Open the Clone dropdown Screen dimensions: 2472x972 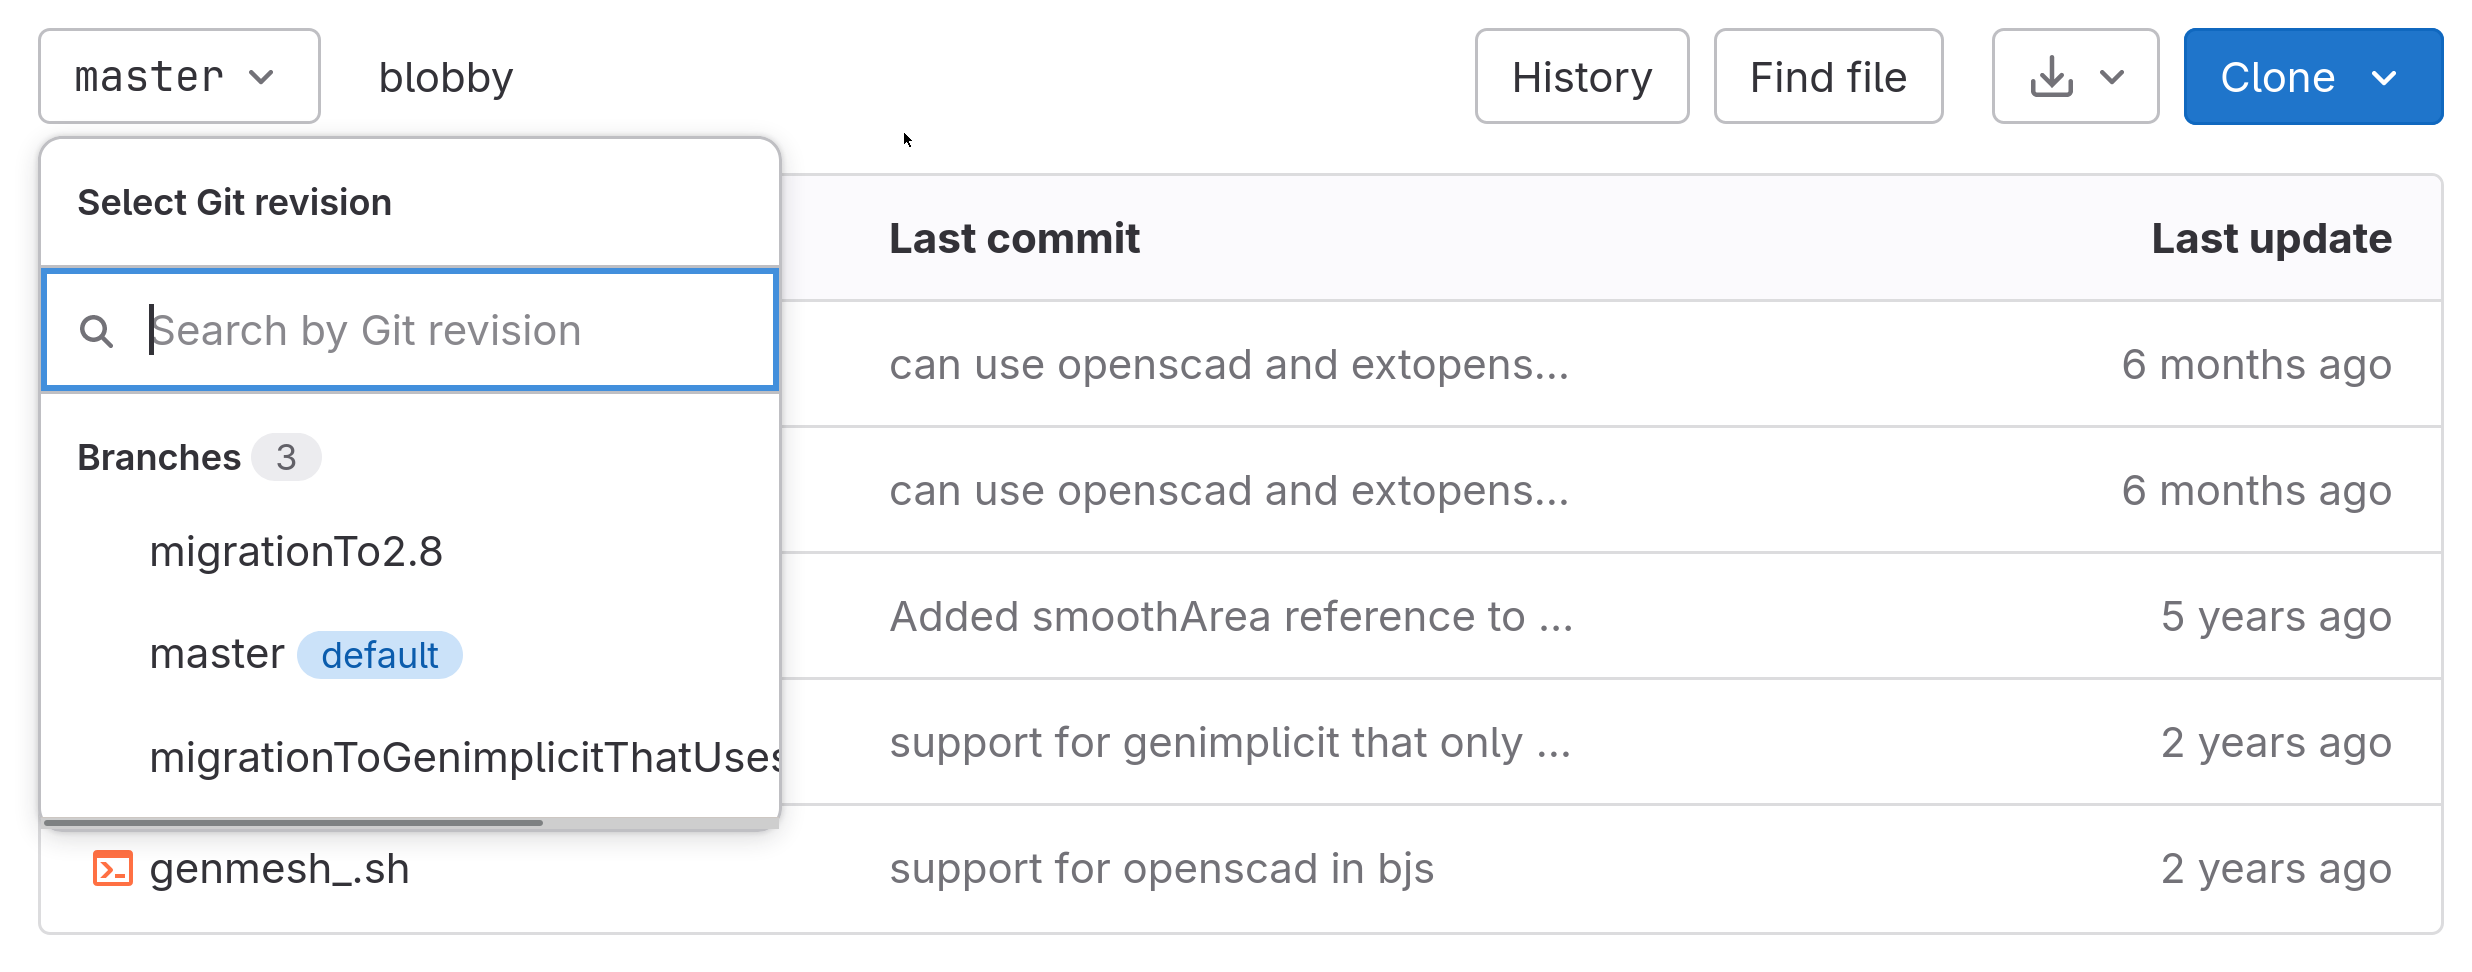[2313, 77]
